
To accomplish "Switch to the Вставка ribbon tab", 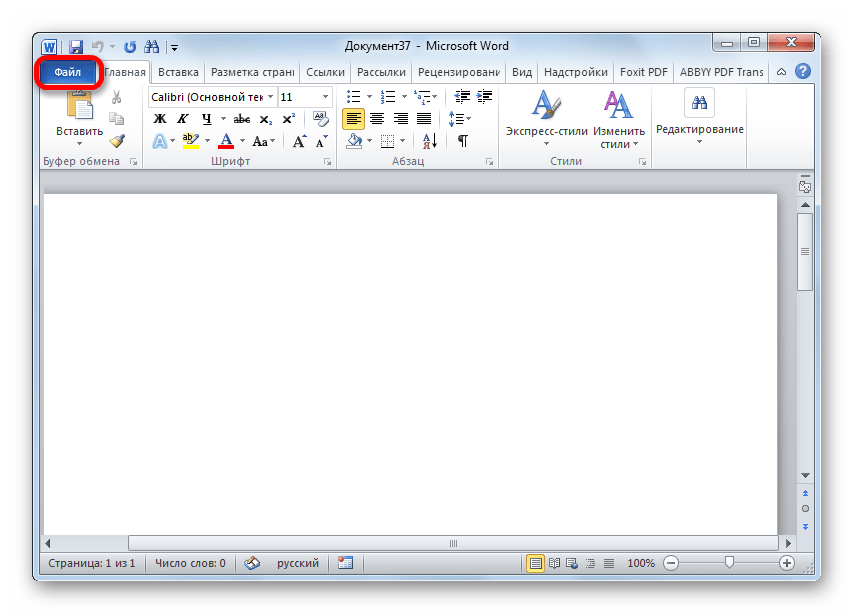I will point(176,72).
